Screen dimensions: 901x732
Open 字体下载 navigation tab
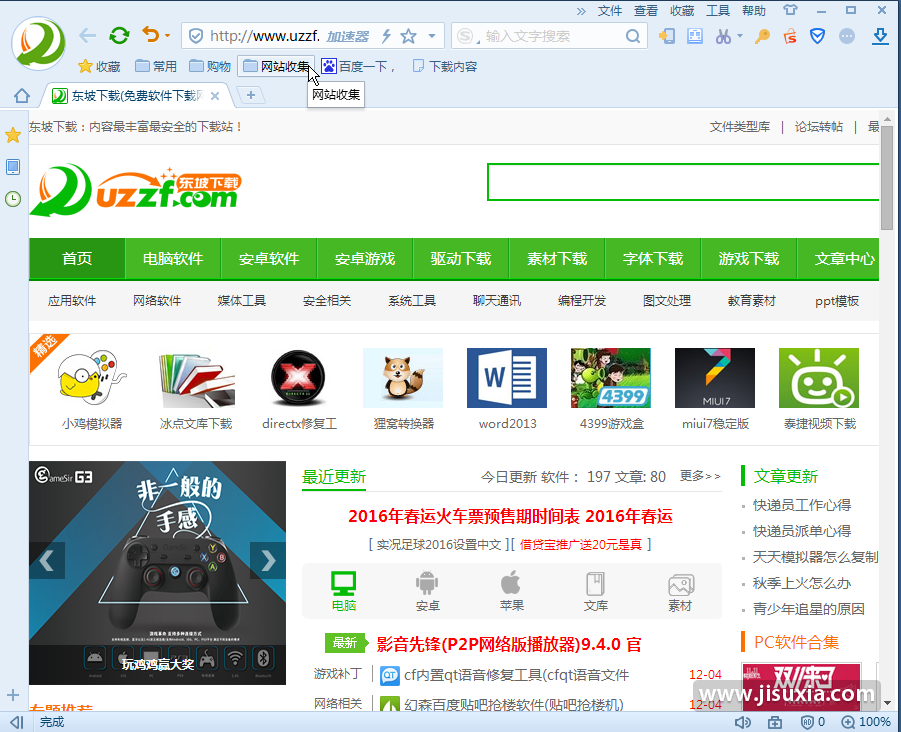tap(653, 259)
